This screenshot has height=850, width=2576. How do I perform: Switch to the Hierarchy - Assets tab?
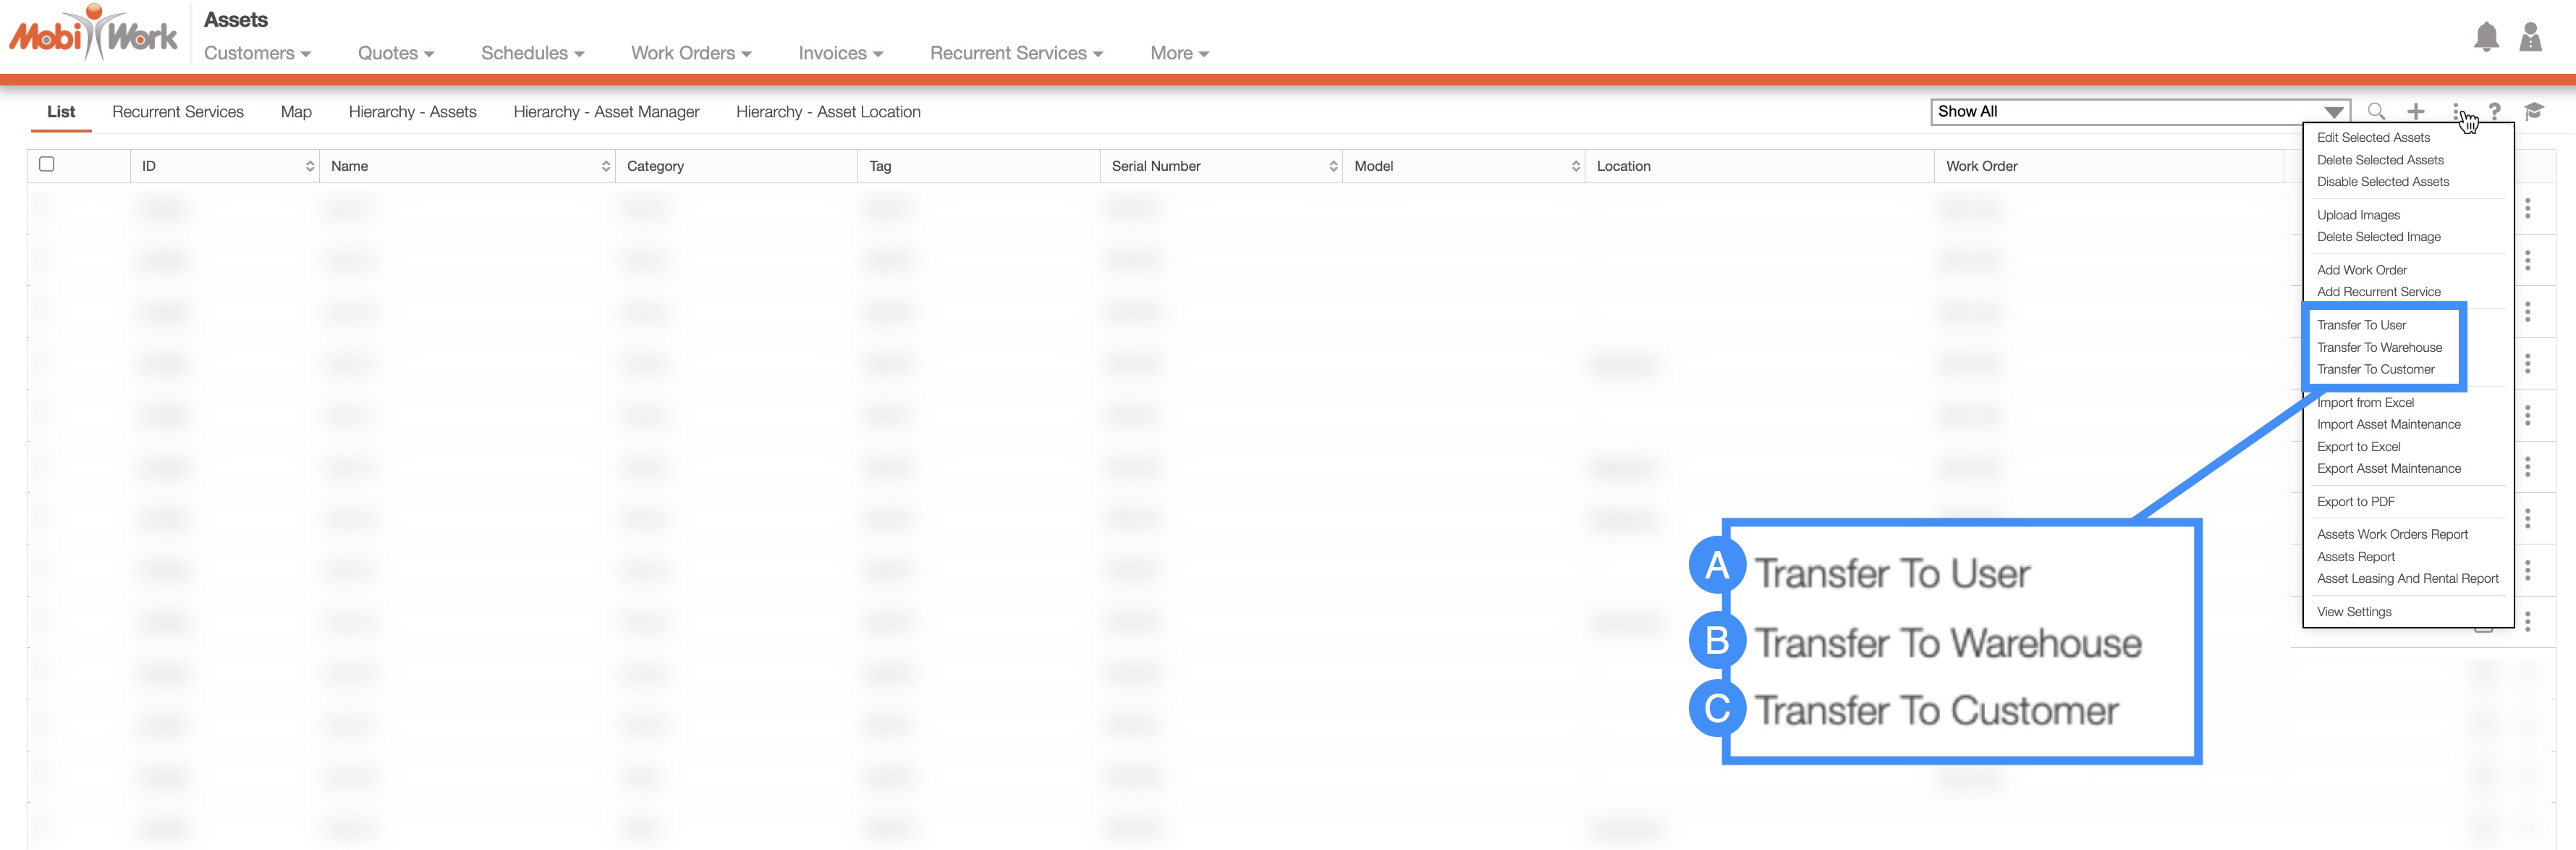(412, 112)
